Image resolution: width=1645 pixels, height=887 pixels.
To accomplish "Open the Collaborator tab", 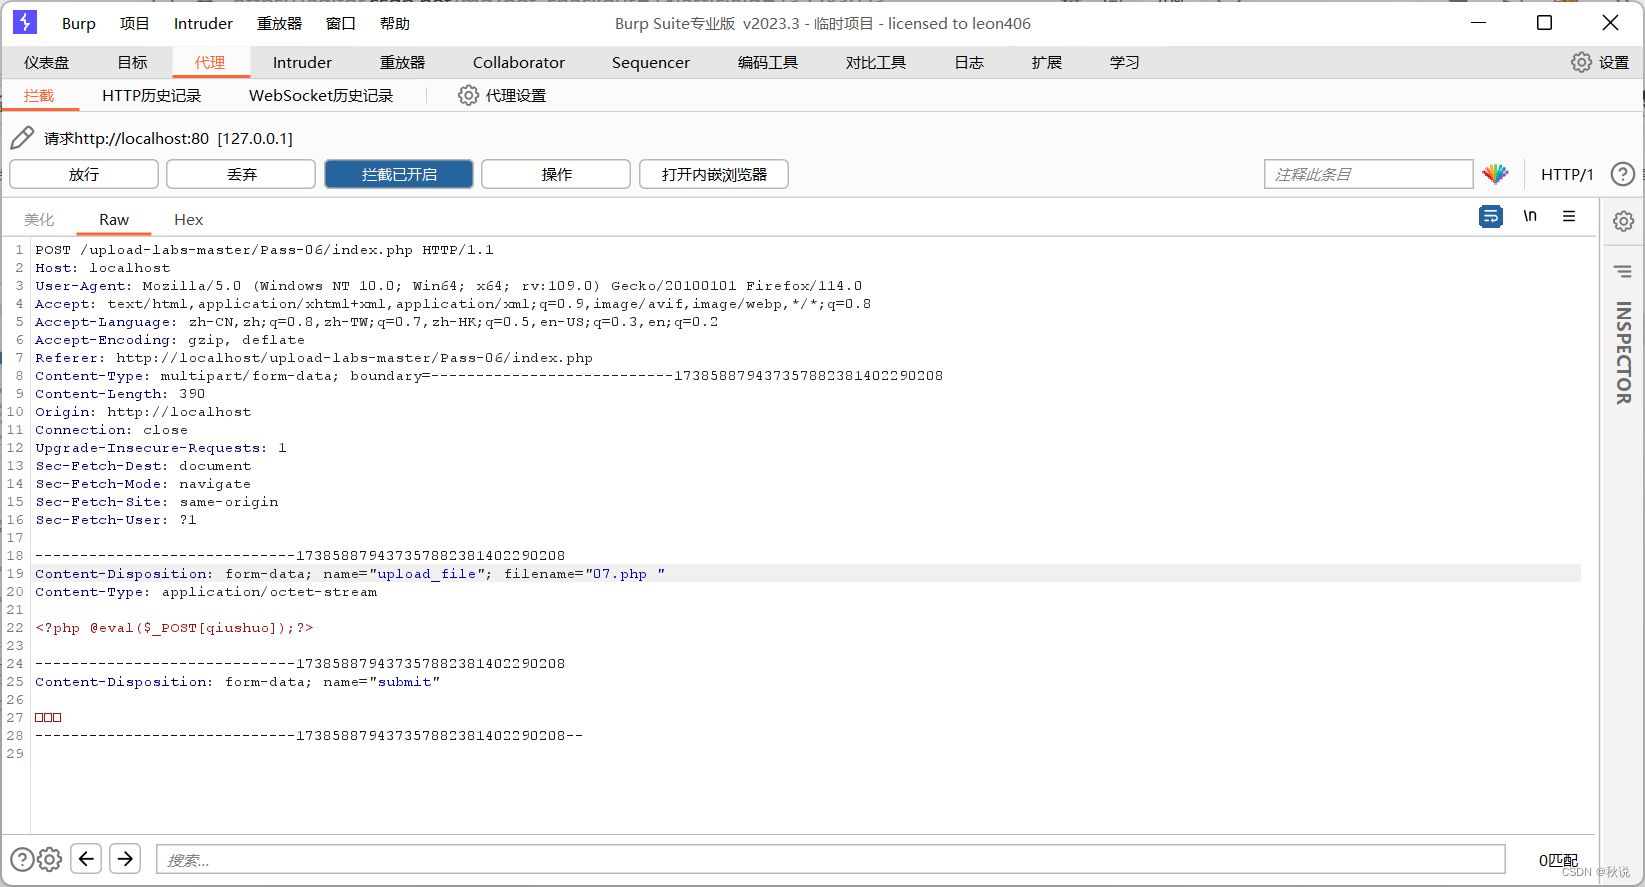I will point(519,62).
